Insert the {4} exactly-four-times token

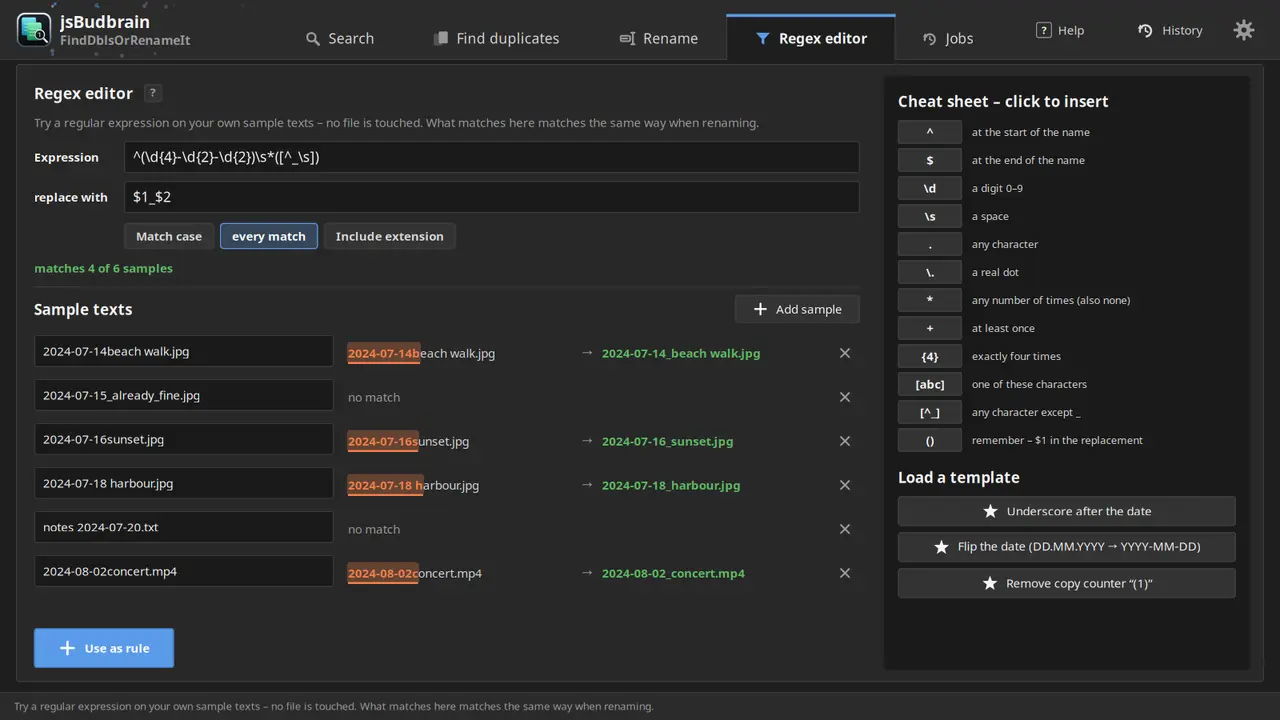coord(930,356)
